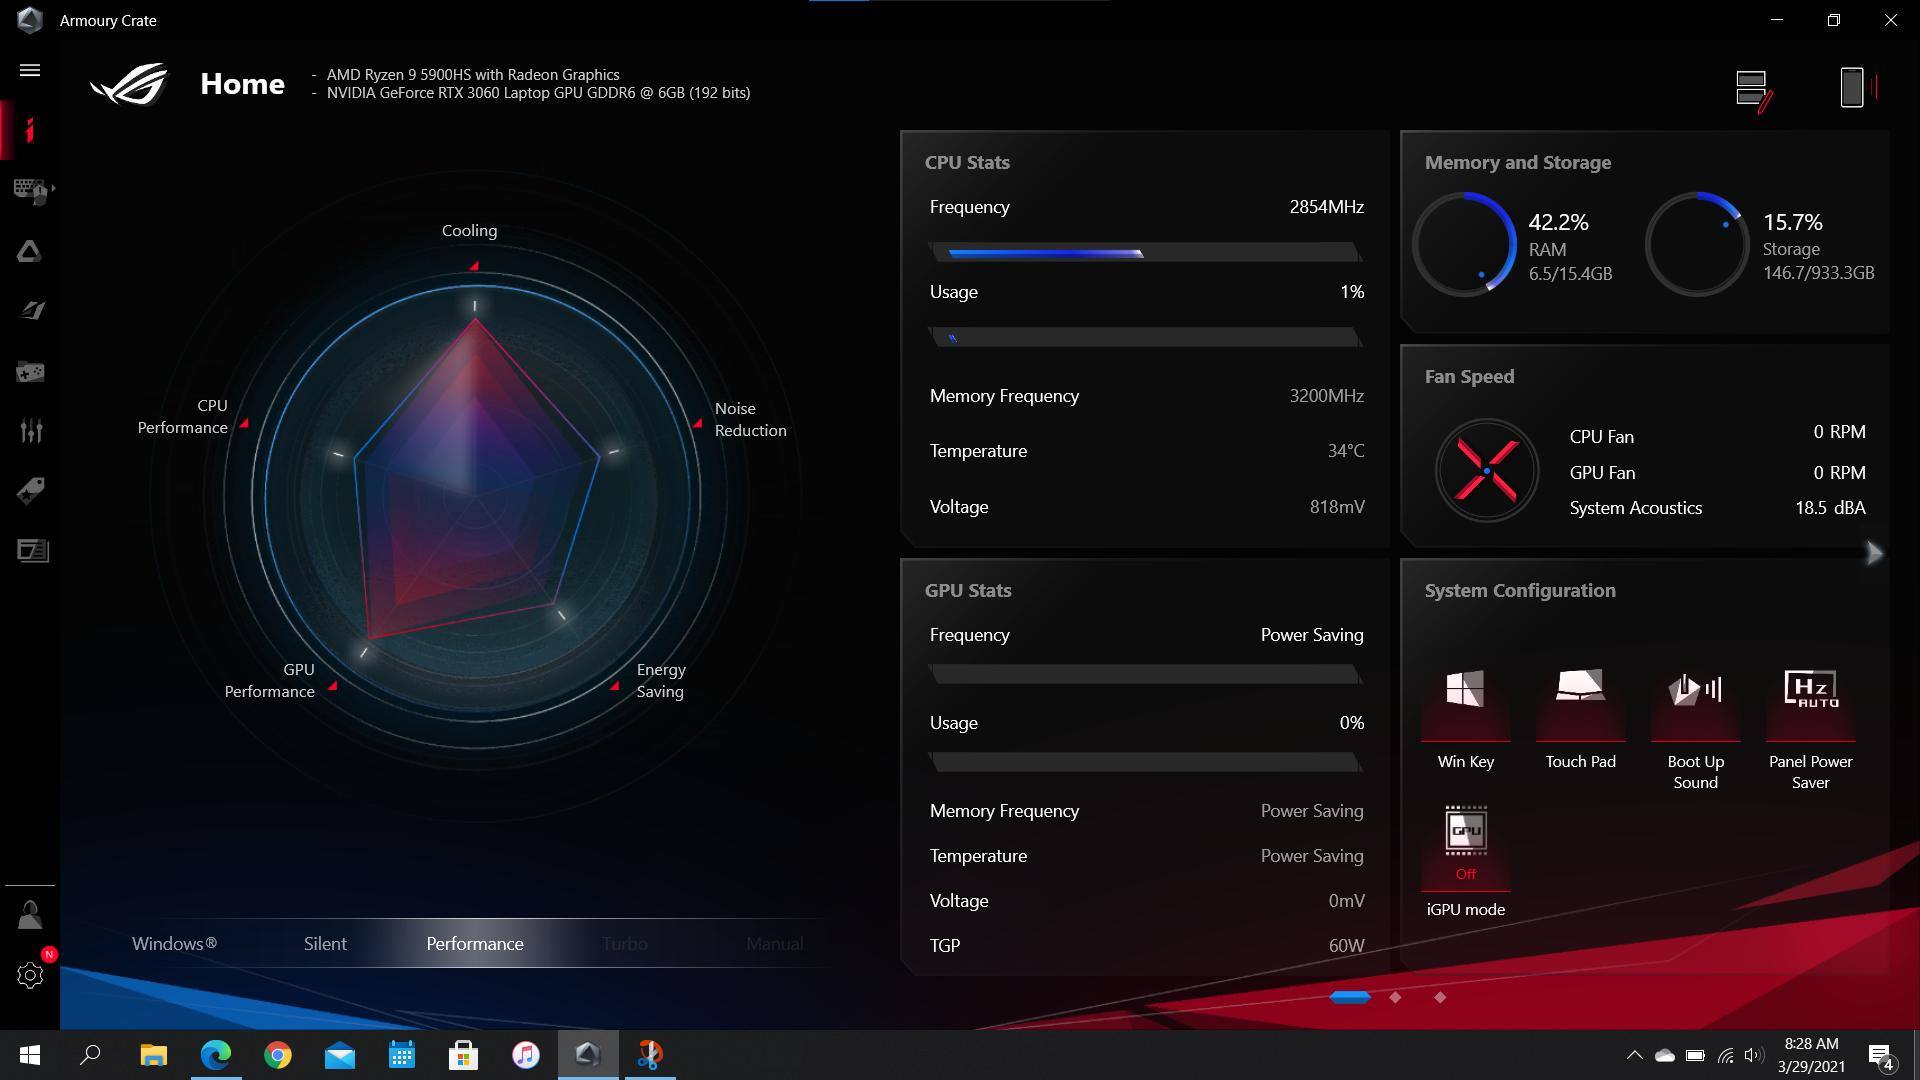
Task: Open Scenario Profiles sliders icon
Action: click(x=31, y=431)
